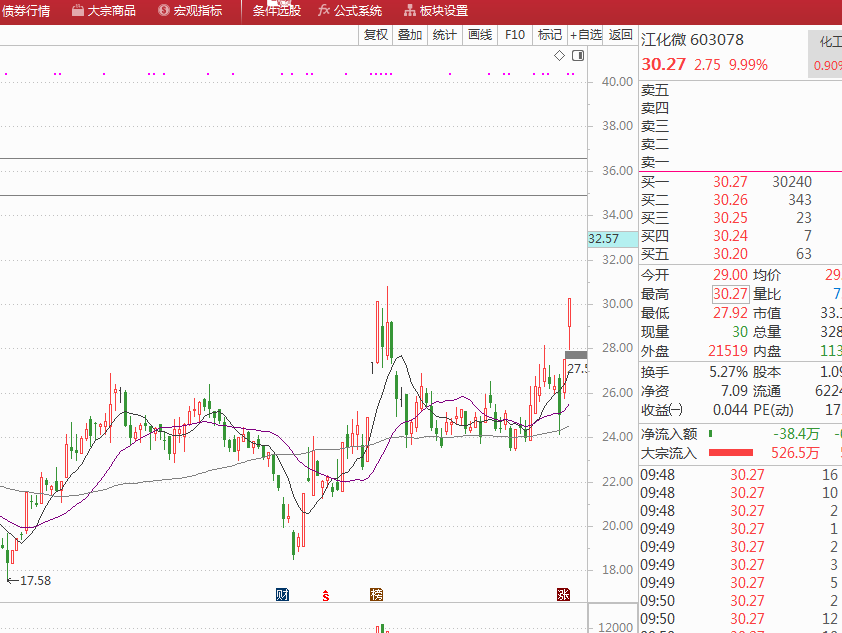Click 12000 on volume axis
The height and width of the screenshot is (633, 842).
click(x=615, y=627)
